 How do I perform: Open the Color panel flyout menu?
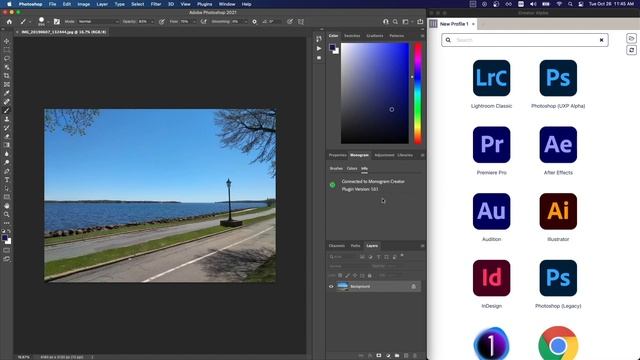coord(422,36)
